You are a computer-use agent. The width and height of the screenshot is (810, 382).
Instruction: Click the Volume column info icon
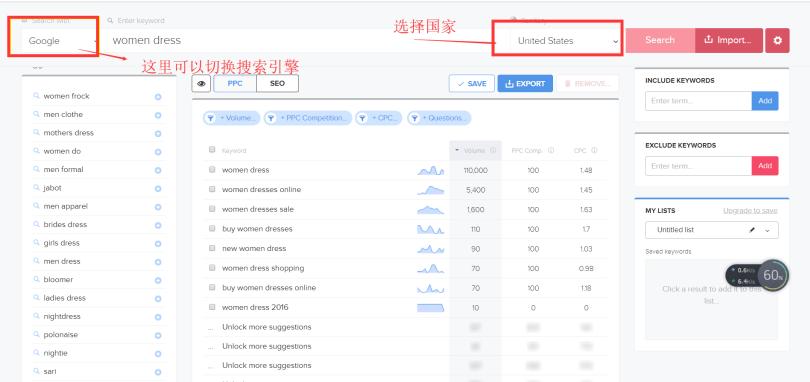click(493, 150)
